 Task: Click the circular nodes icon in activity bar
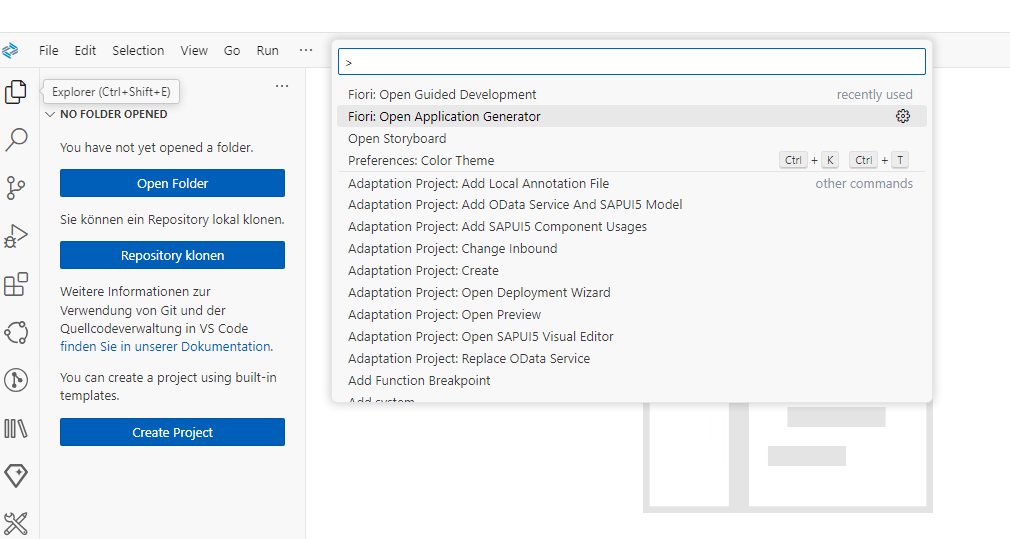[16, 332]
